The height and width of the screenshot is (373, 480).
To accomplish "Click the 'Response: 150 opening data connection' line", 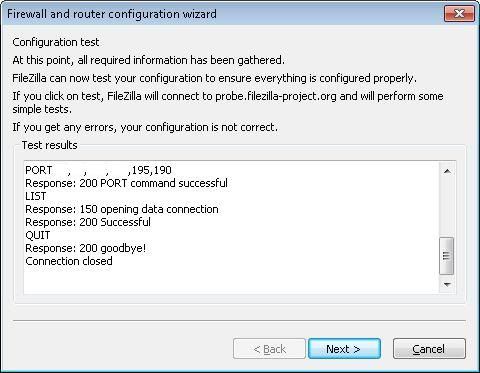I will 122,209.
